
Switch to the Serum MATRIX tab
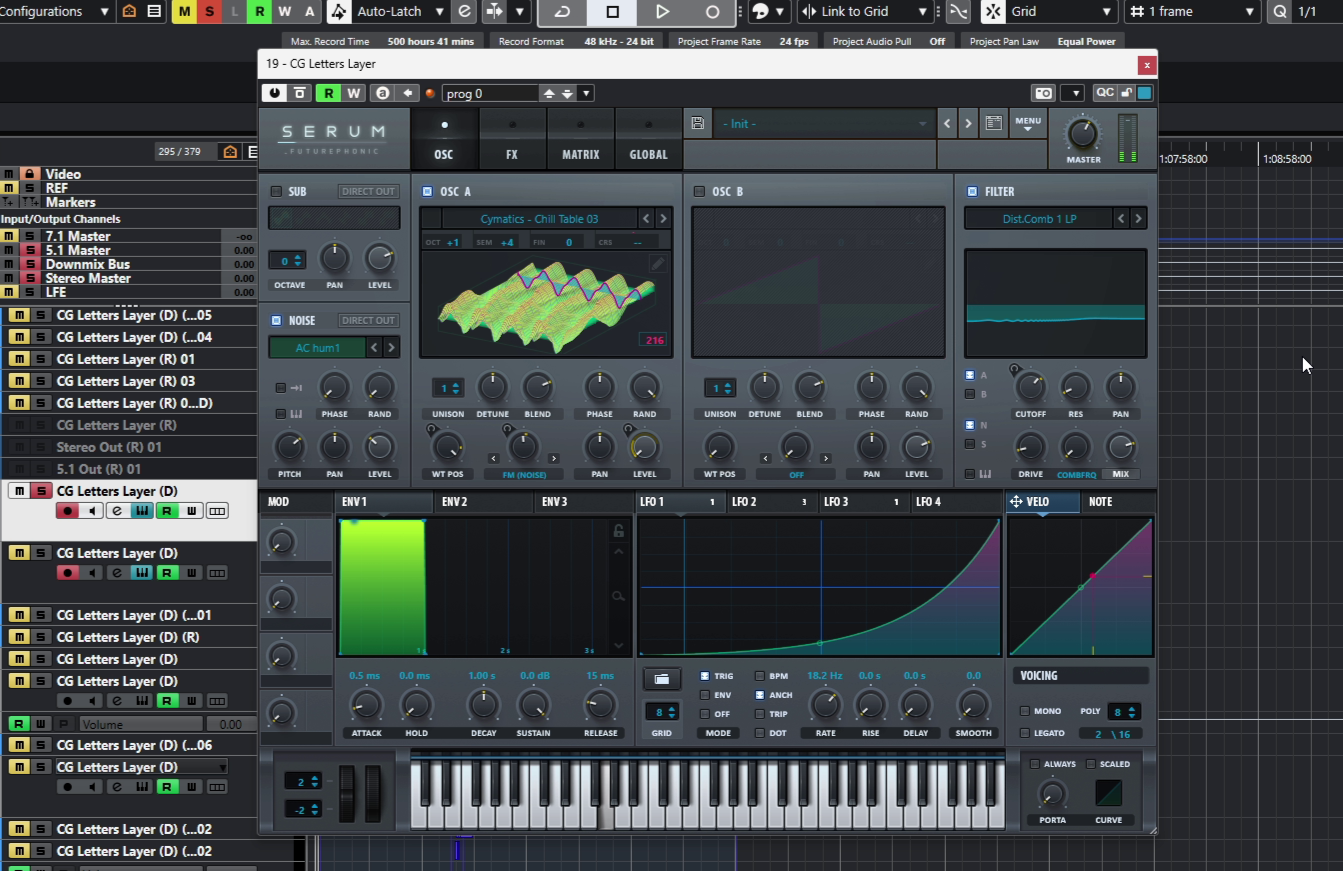click(x=580, y=140)
